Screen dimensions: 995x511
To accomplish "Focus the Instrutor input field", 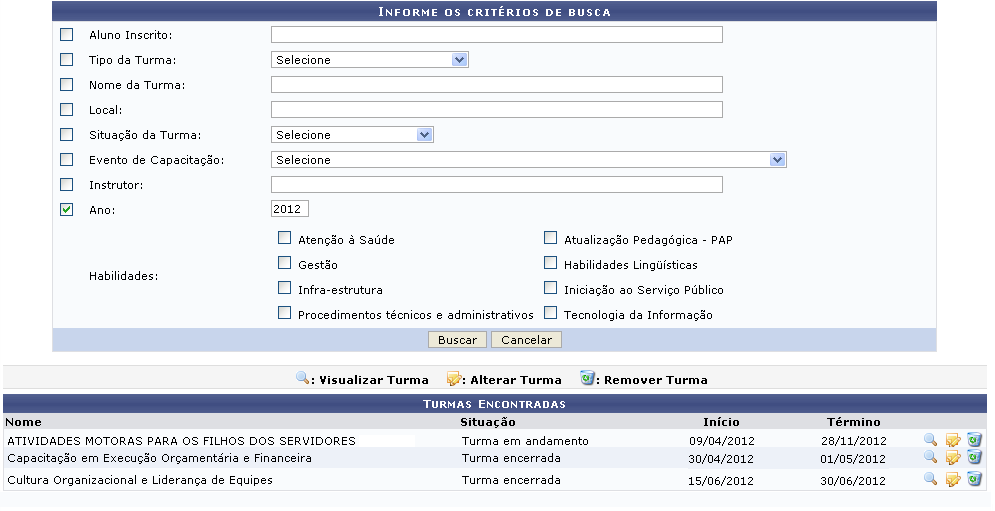I will [x=496, y=185].
